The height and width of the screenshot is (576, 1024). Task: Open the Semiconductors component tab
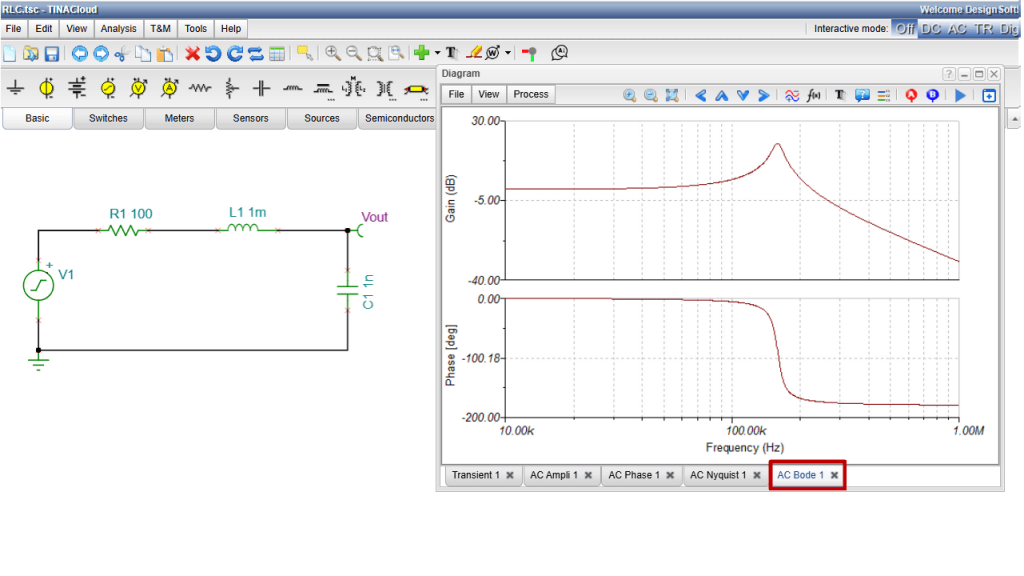point(399,118)
